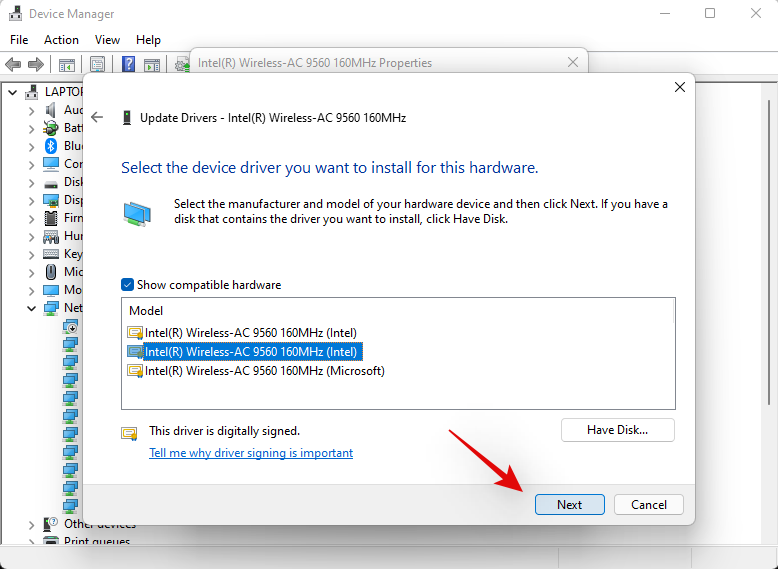The image size is (778, 569).
Task: Expand the Firmware category chevron
Action: click(x=31, y=218)
